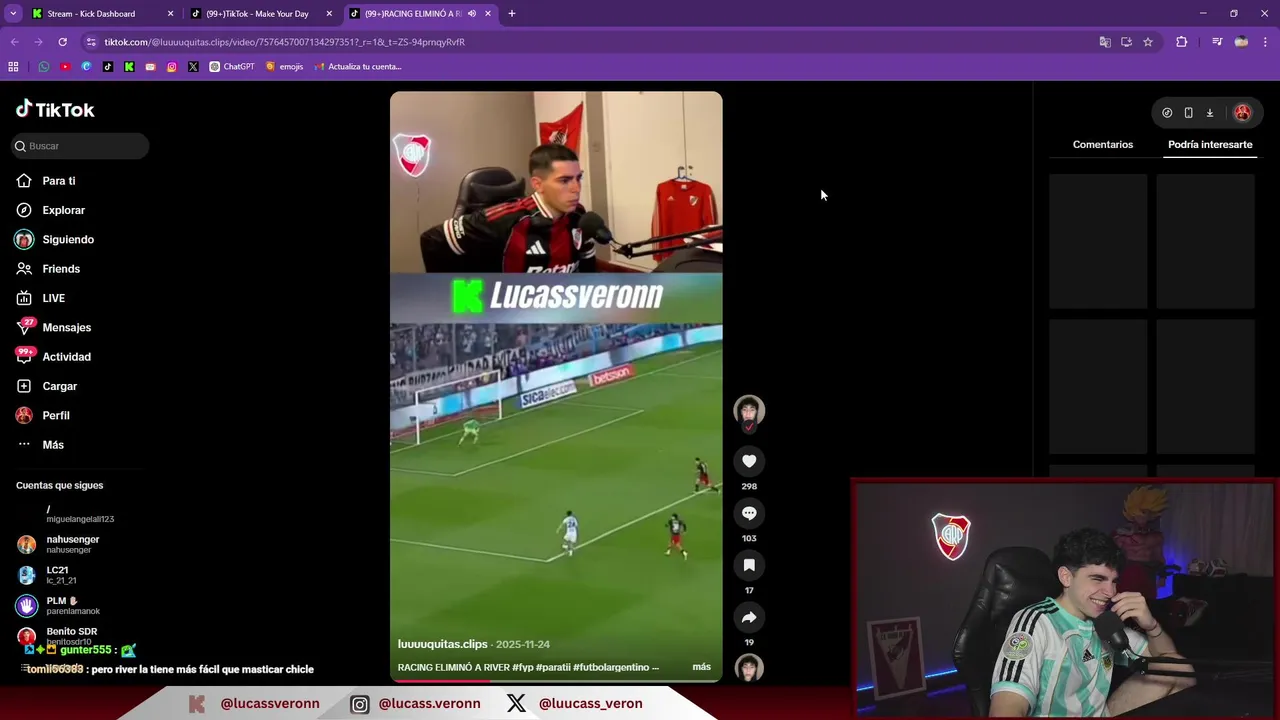This screenshot has width=1280, height=720.
Task: Reload the page
Action: (x=62, y=42)
